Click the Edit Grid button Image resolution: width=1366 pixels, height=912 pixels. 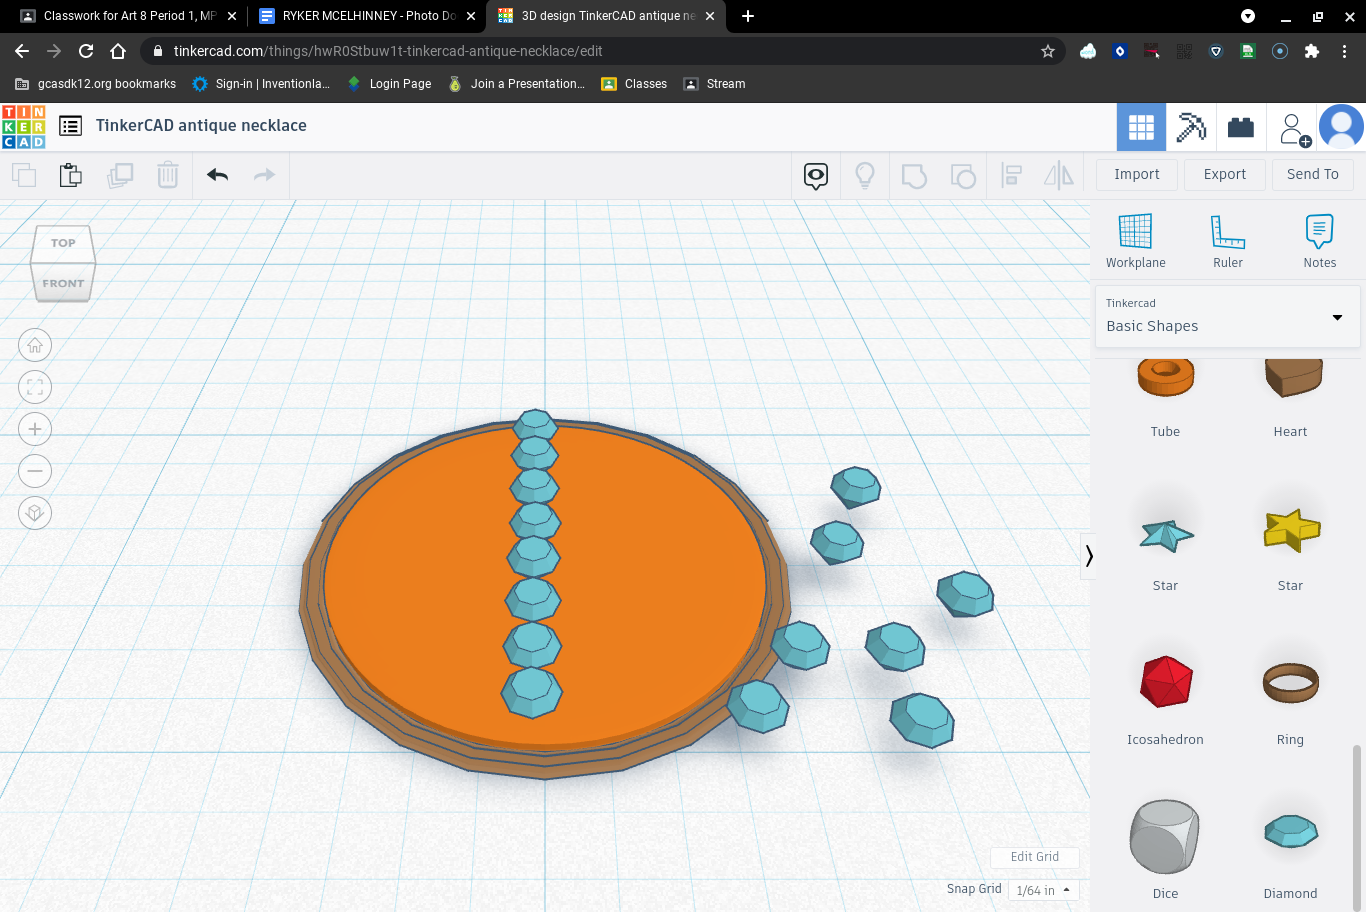pyautogui.click(x=1035, y=857)
